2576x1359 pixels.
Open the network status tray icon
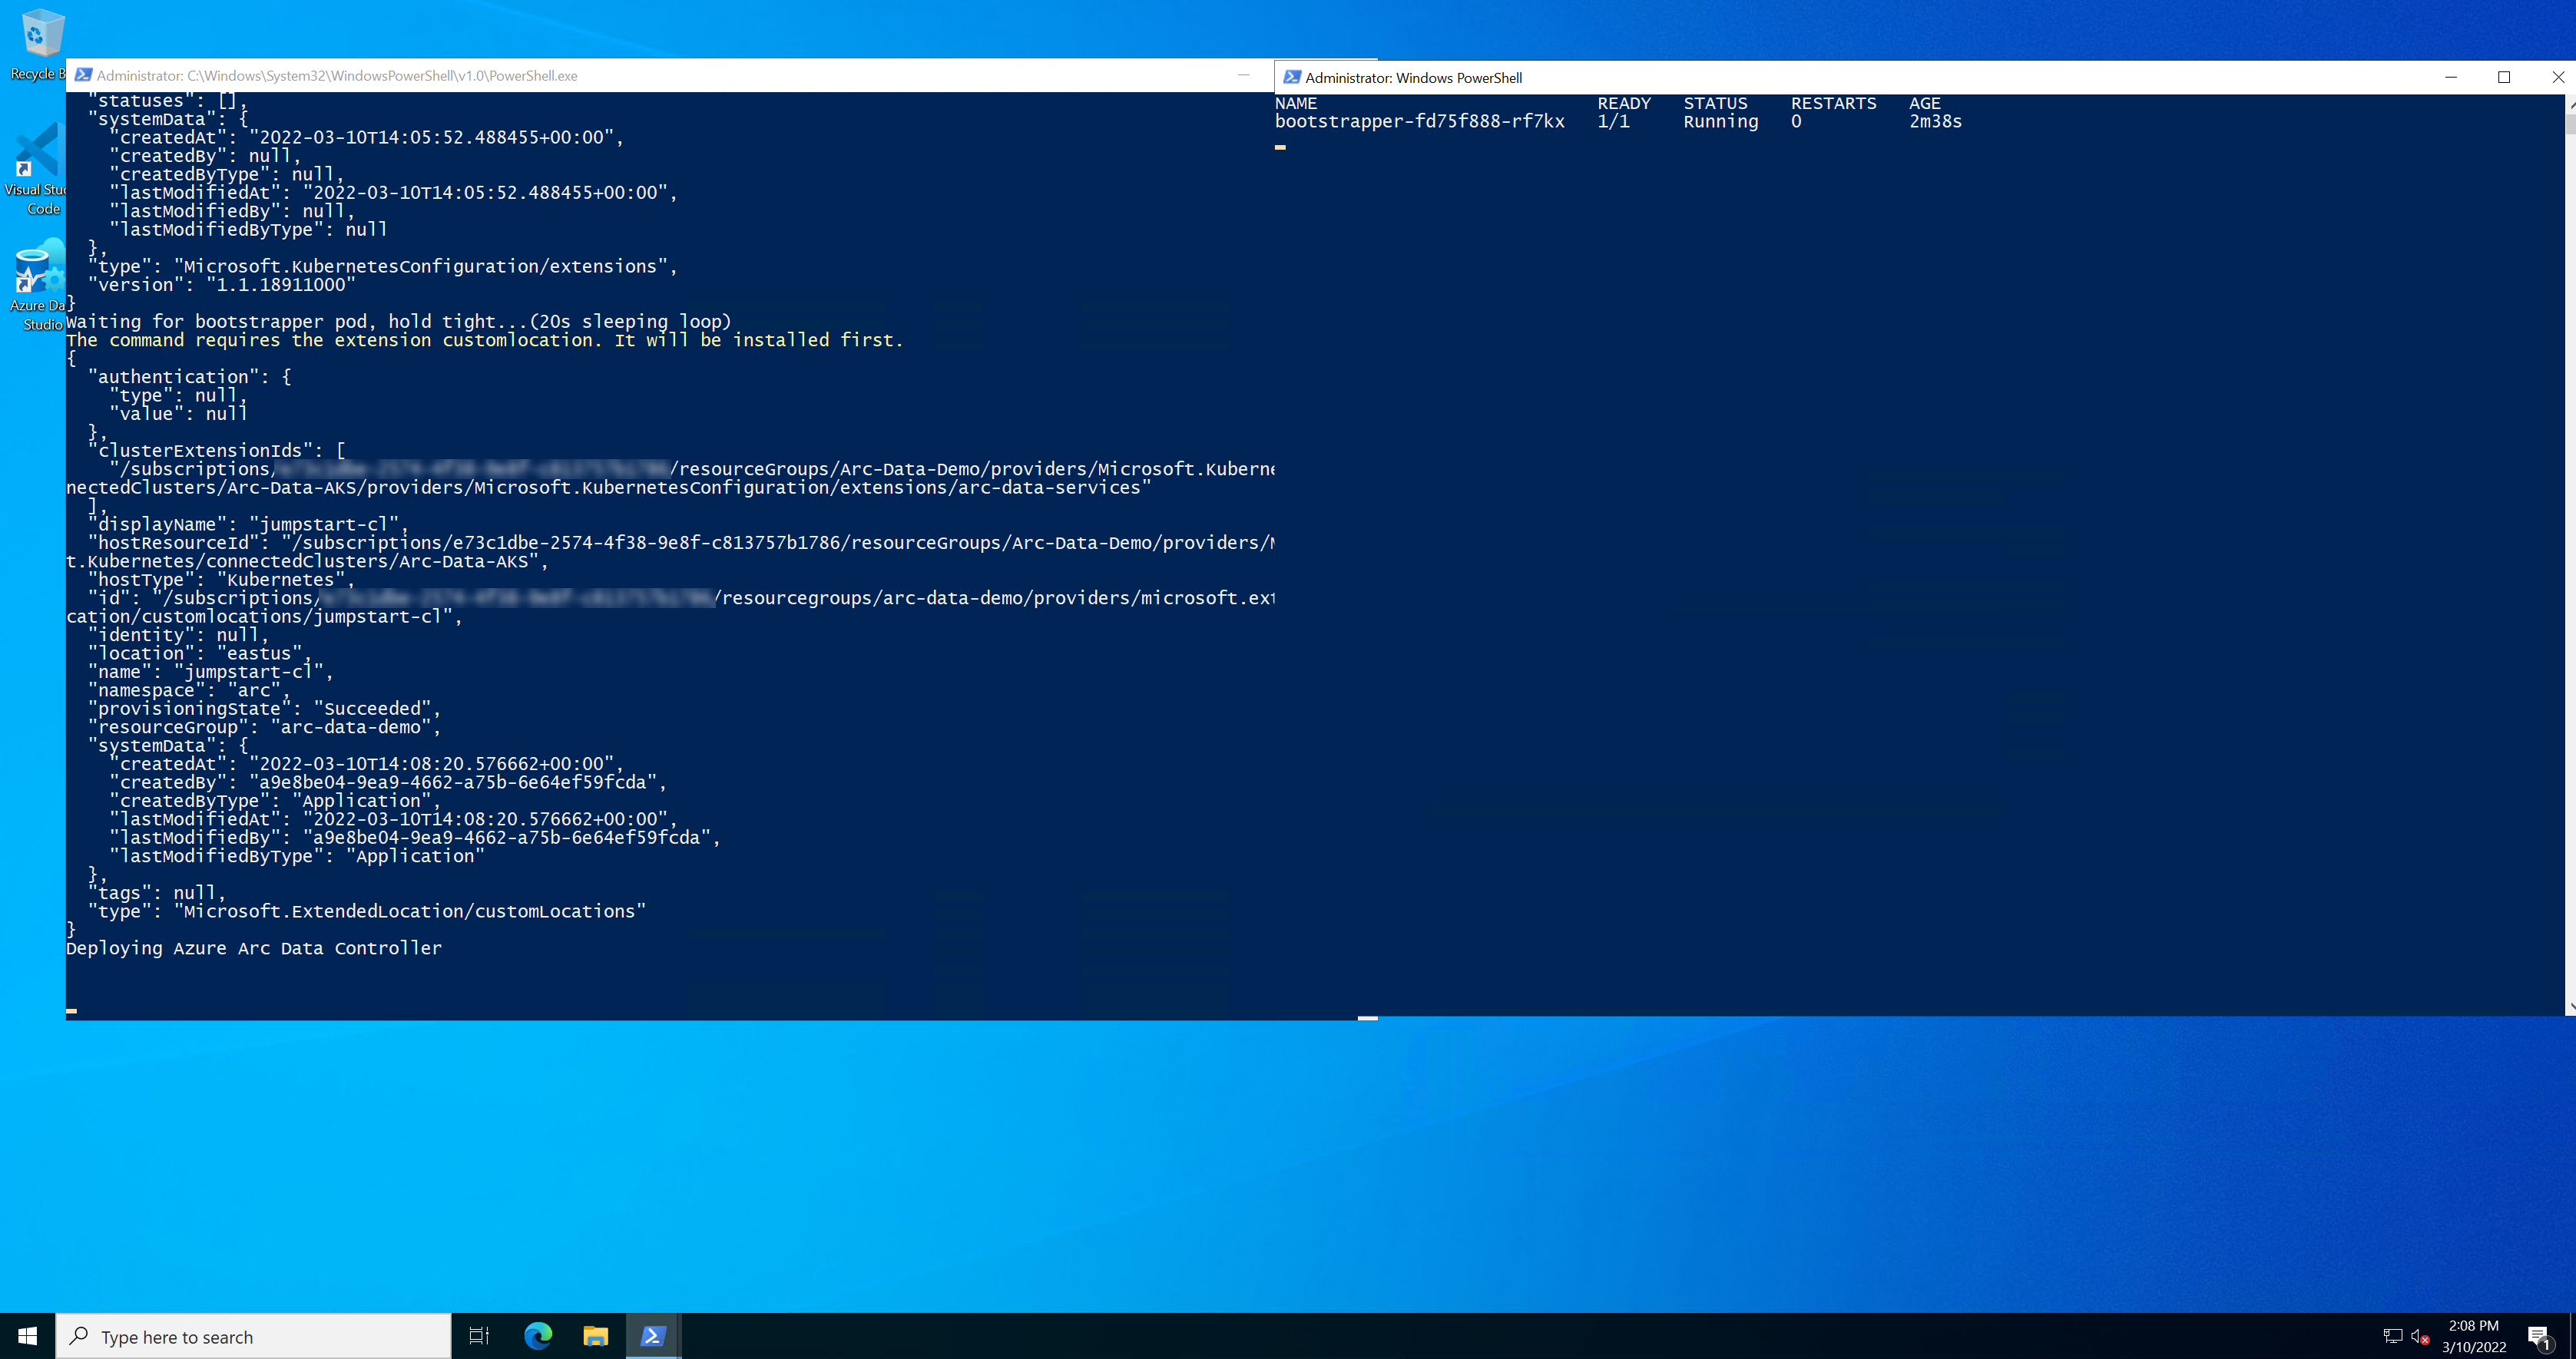[x=2393, y=1336]
